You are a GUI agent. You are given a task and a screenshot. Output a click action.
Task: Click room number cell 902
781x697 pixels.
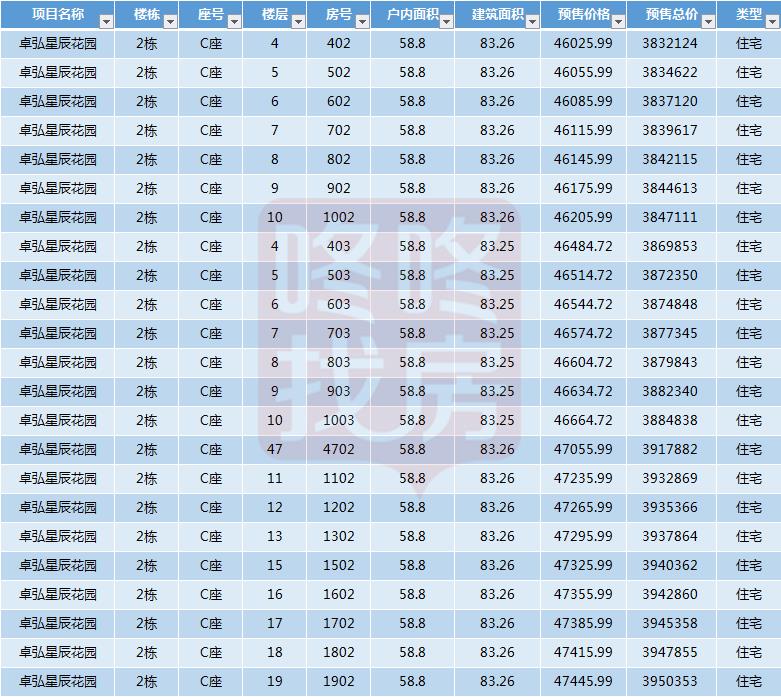(339, 188)
